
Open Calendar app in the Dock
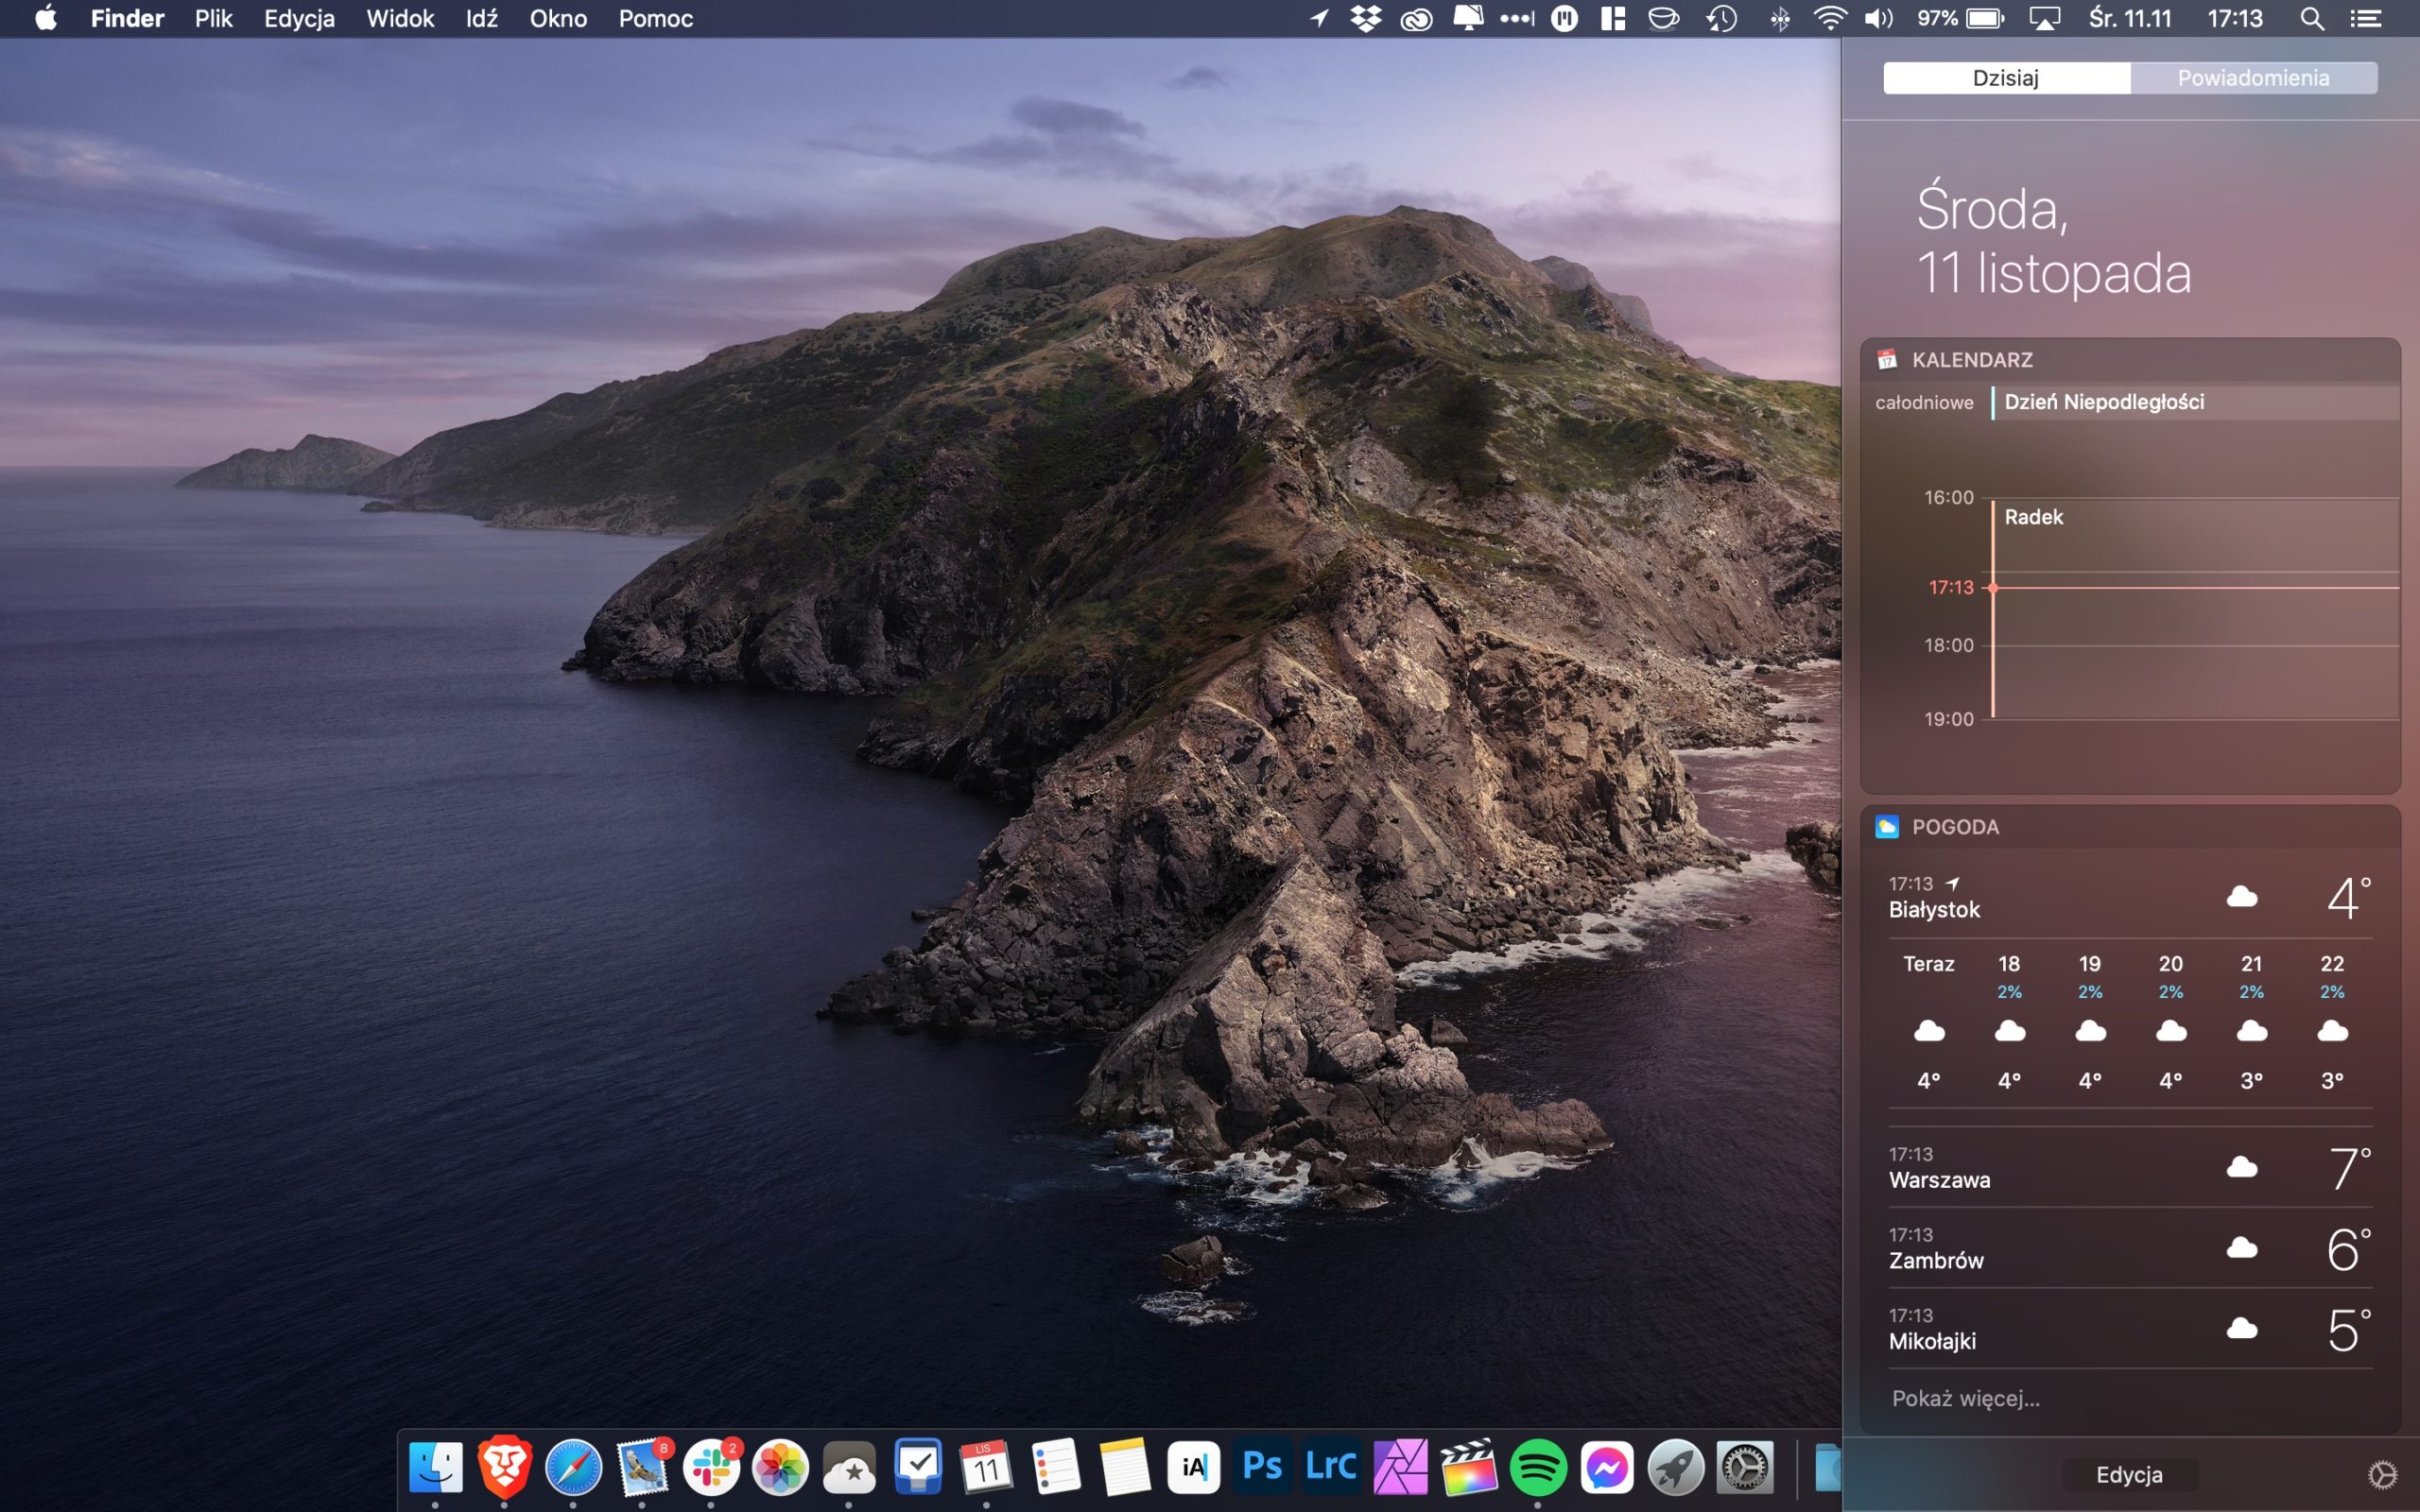(x=987, y=1467)
